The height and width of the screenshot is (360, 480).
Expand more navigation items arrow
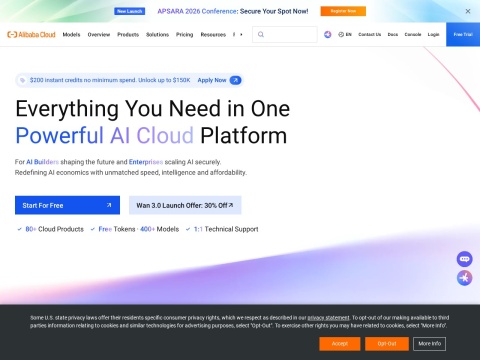(x=241, y=34)
